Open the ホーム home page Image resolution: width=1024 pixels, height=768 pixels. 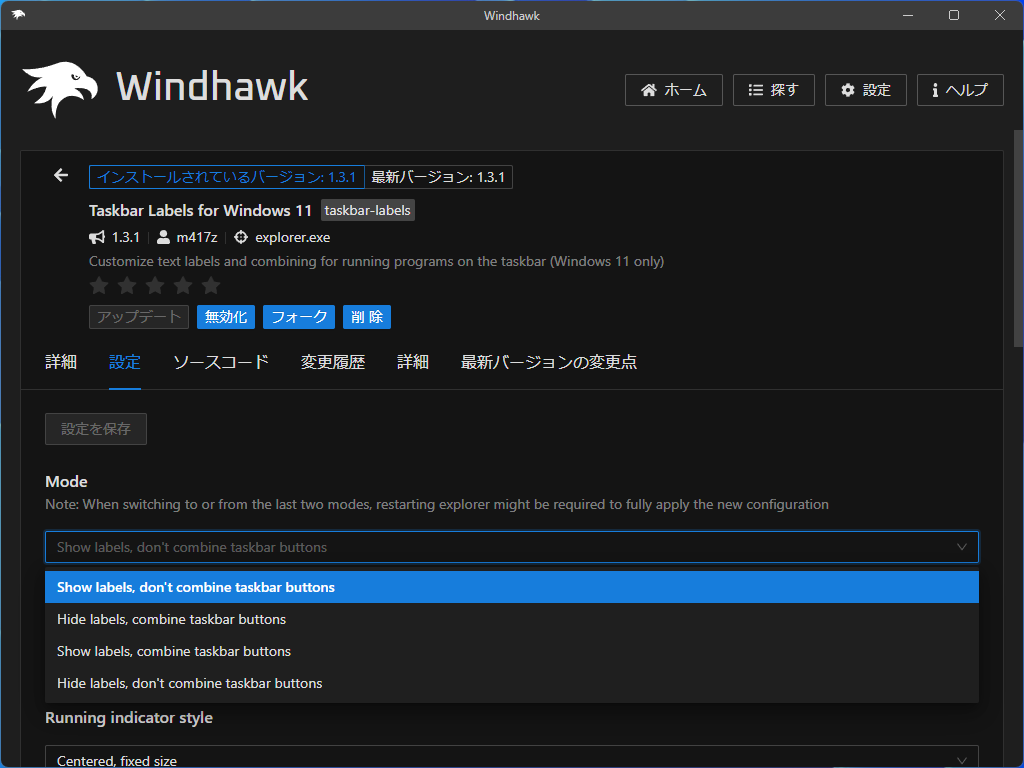(x=673, y=90)
